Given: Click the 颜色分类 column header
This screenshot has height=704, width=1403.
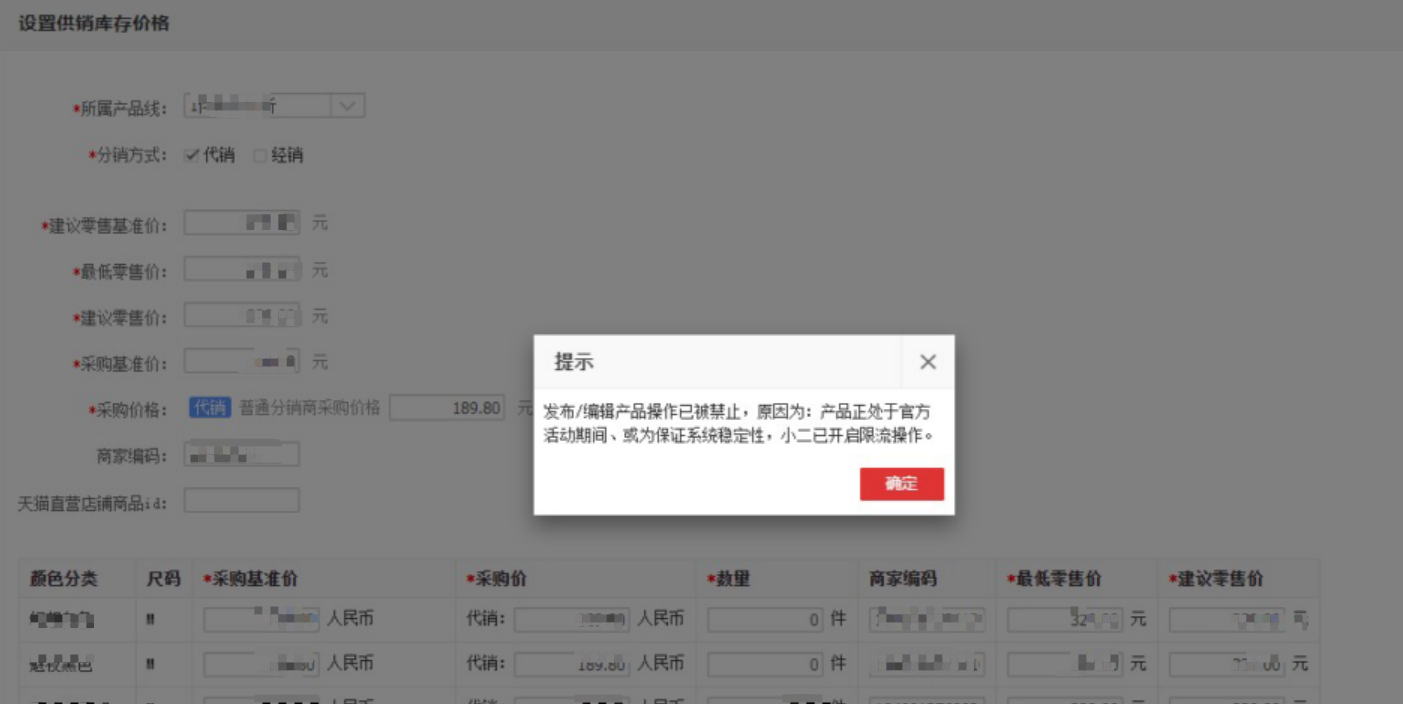Looking at the screenshot, I should tap(64, 579).
